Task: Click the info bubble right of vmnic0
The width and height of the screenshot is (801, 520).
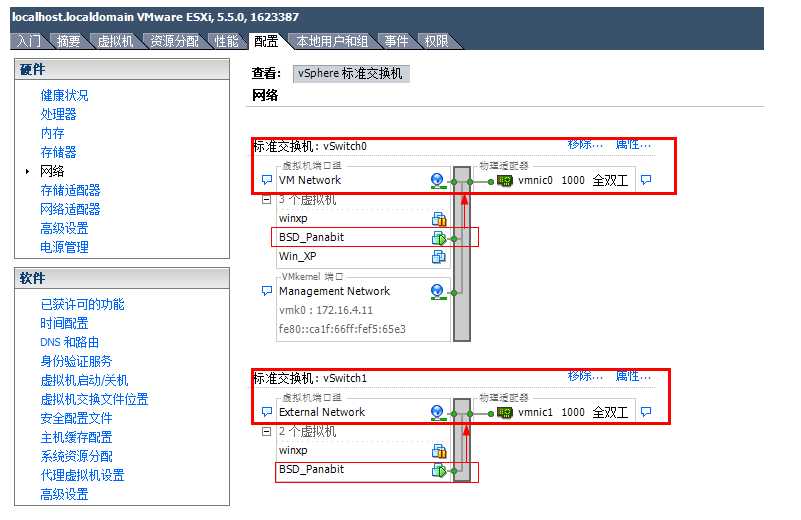Action: point(646,180)
